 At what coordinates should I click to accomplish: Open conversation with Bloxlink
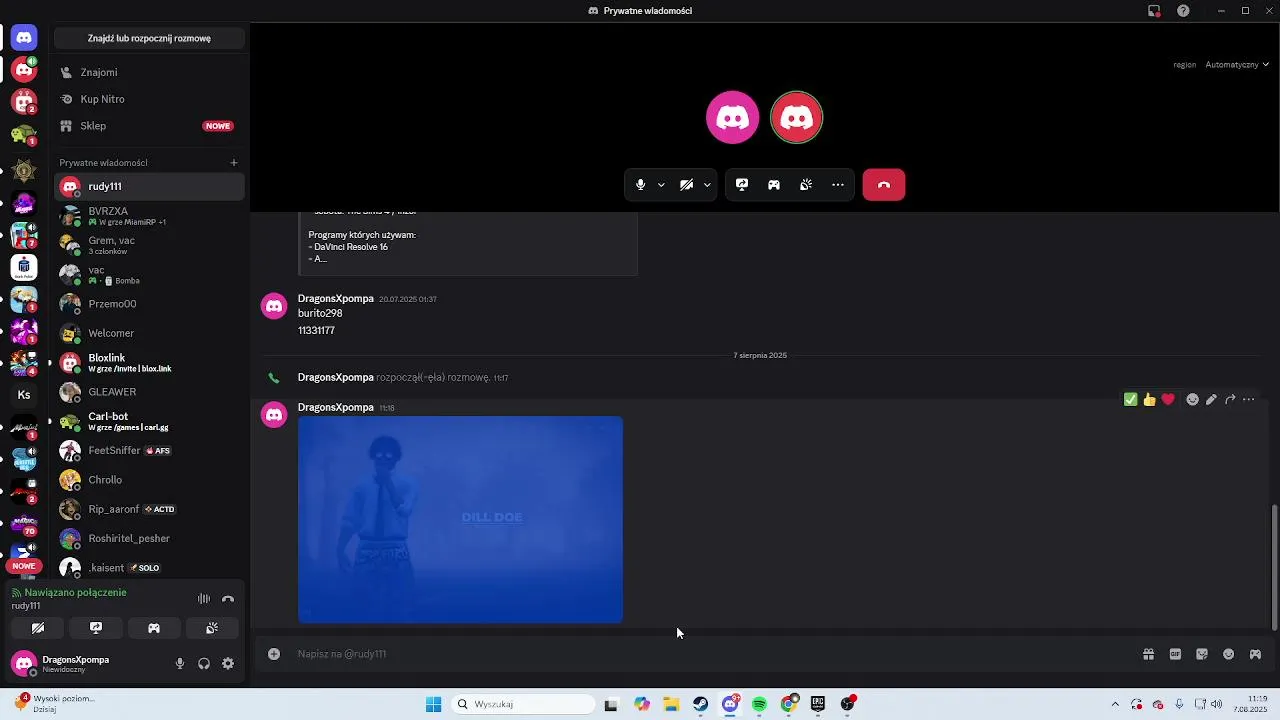click(149, 363)
